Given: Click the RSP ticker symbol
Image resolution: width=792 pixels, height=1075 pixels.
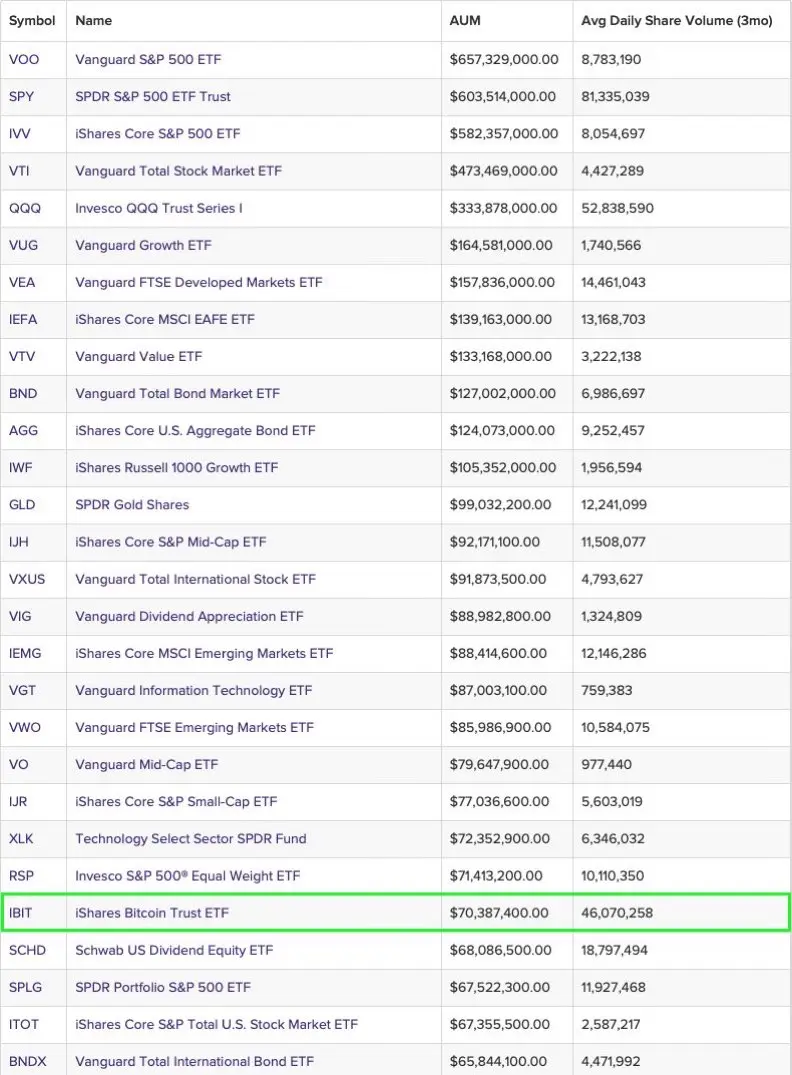Looking at the screenshot, I should pyautogui.click(x=21, y=875).
